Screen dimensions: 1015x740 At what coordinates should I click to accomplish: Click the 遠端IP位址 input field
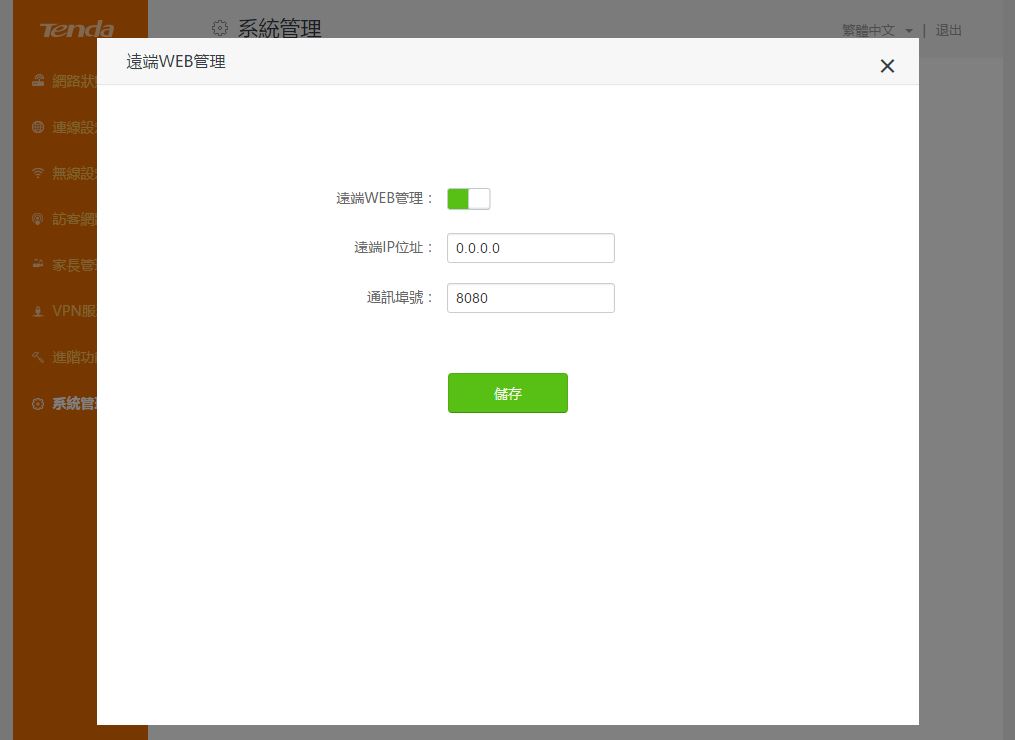pyautogui.click(x=531, y=248)
